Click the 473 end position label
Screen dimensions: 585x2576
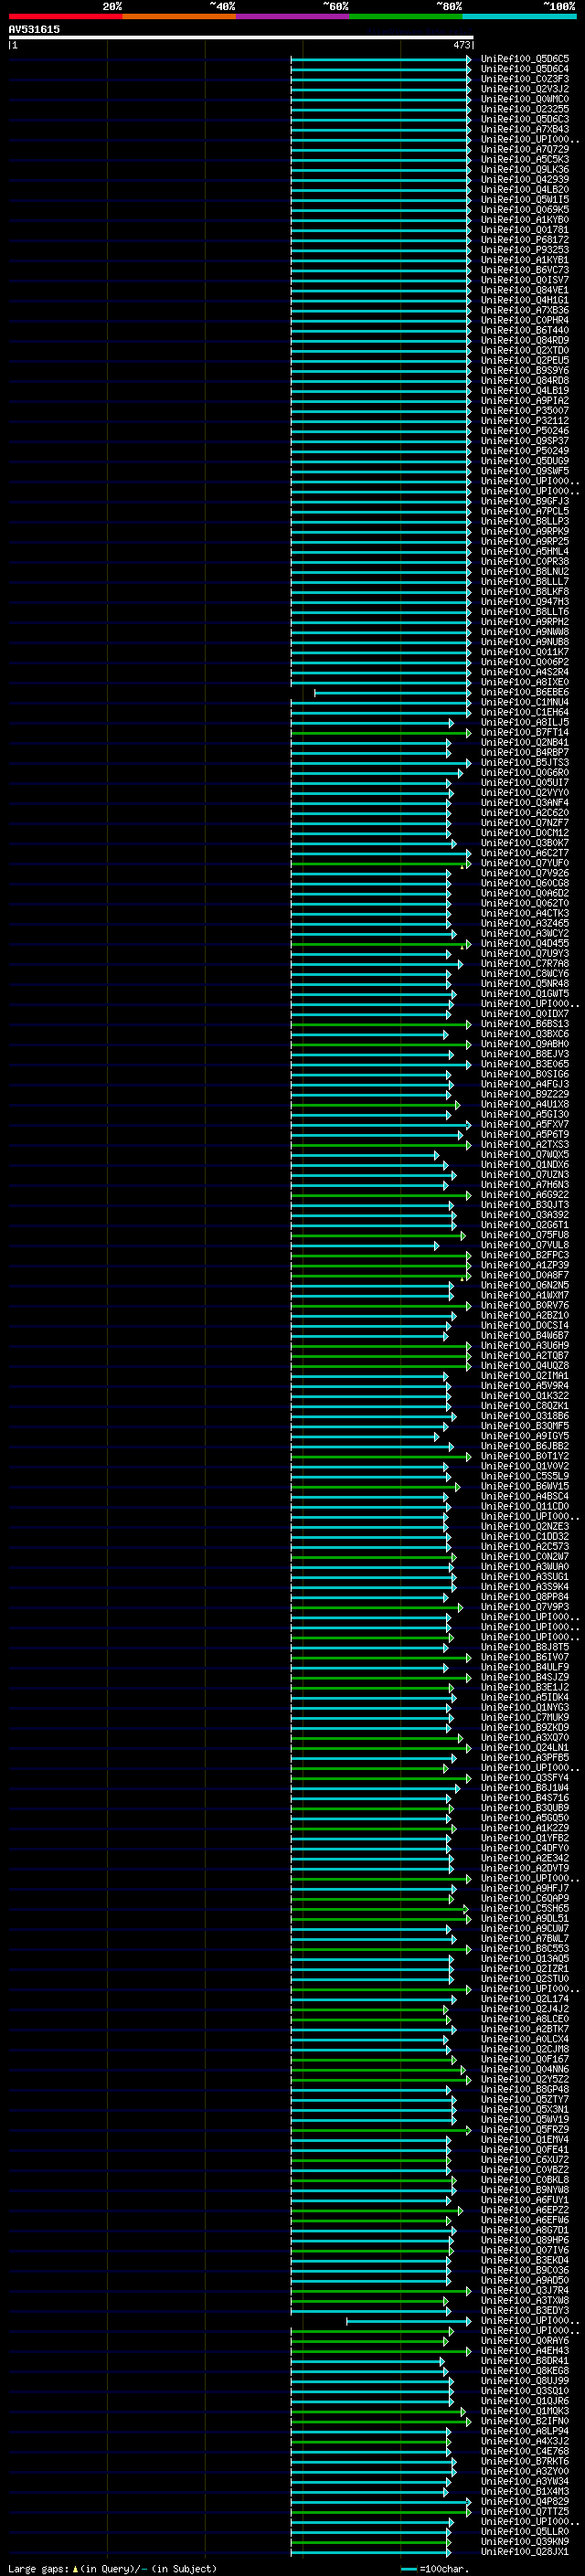click(461, 45)
